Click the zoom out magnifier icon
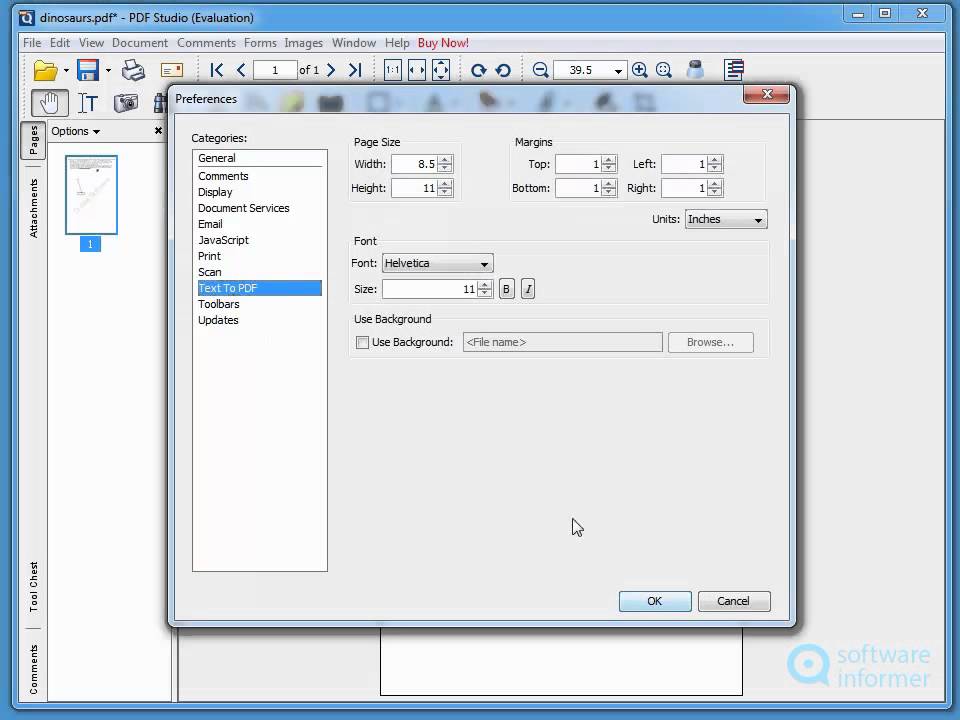This screenshot has height=720, width=960. click(540, 70)
